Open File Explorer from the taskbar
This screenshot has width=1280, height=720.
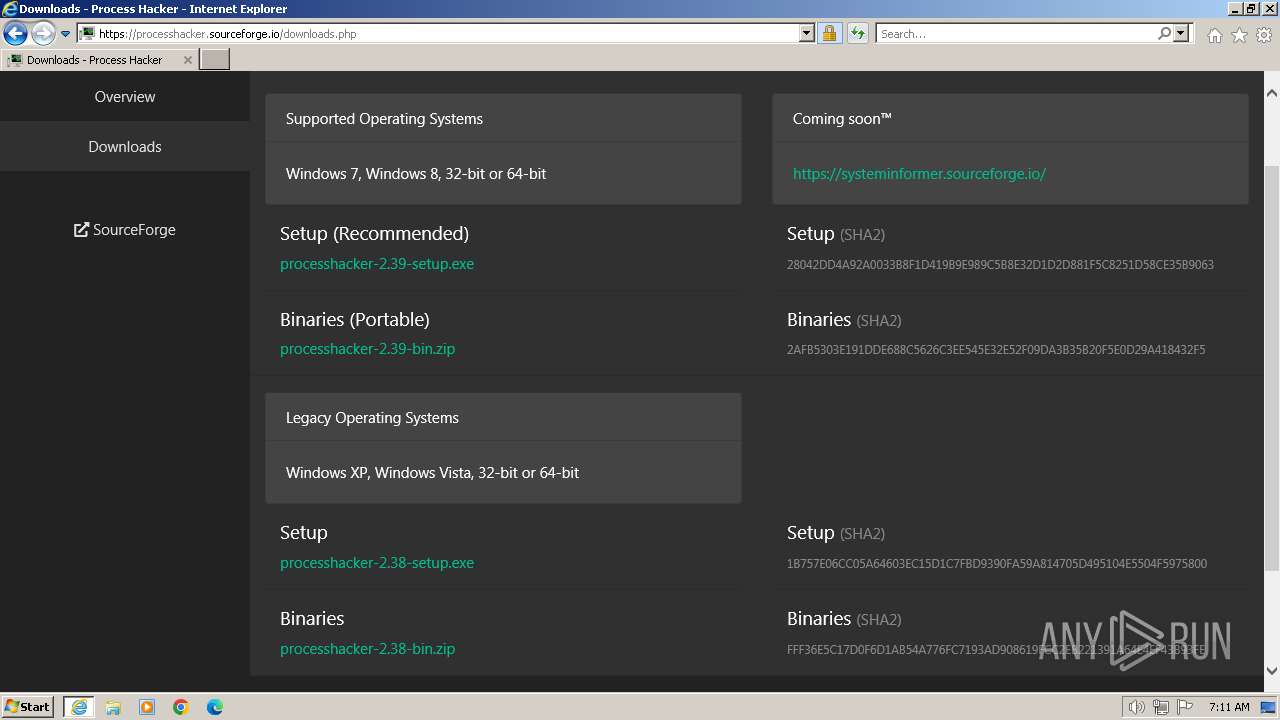click(x=113, y=707)
